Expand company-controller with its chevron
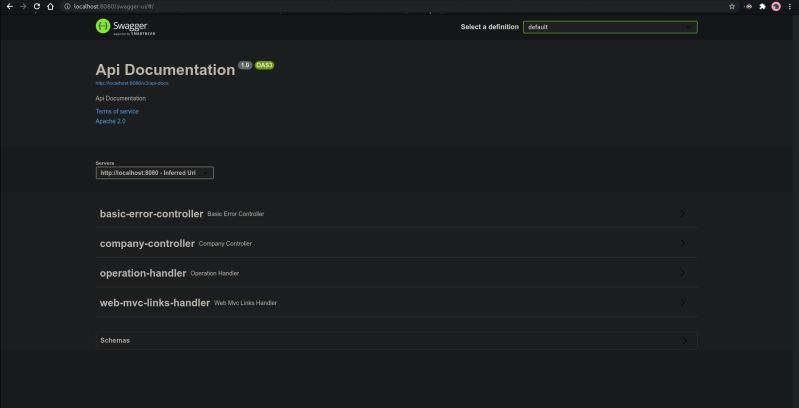 (683, 243)
